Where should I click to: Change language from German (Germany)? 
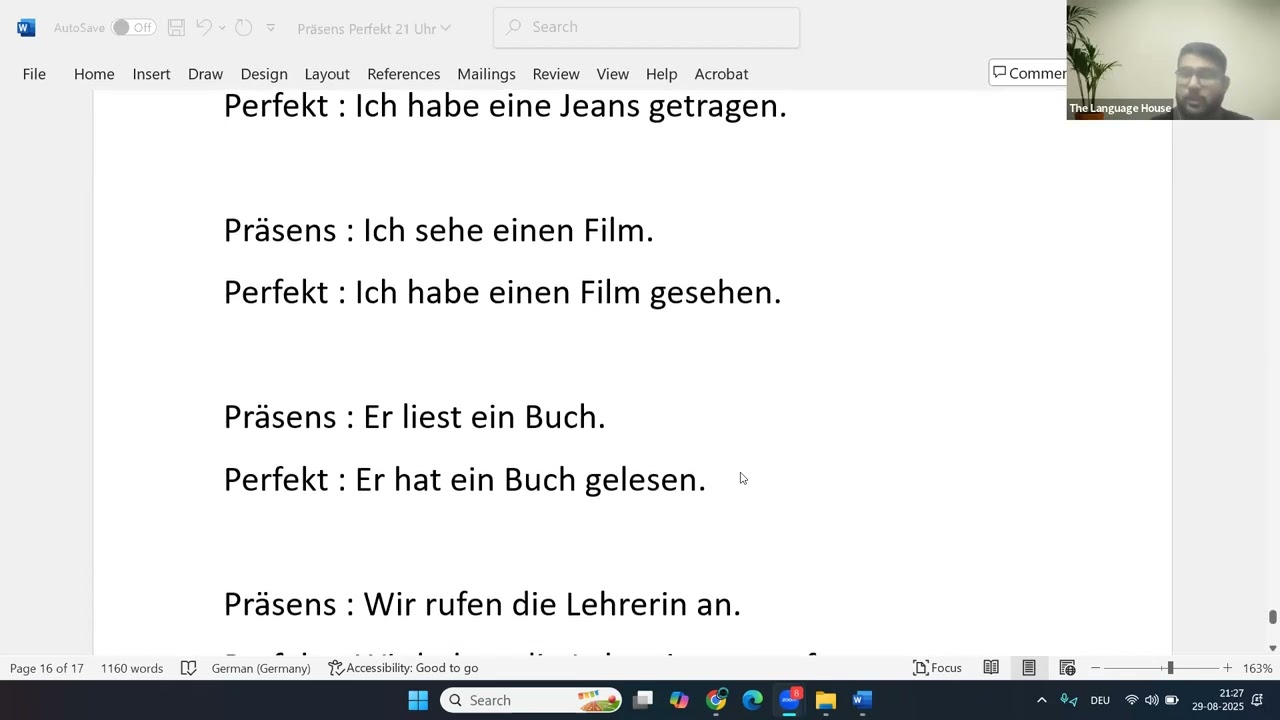(x=261, y=668)
